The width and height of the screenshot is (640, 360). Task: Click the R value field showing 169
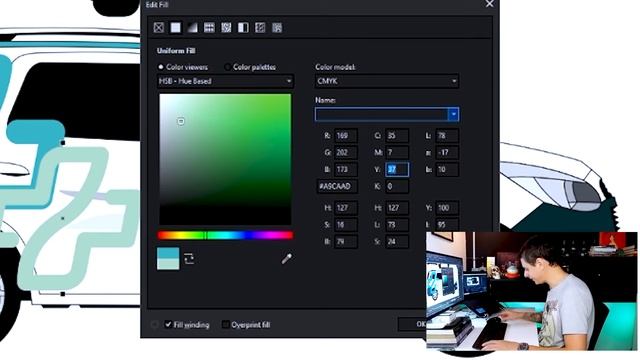point(346,136)
